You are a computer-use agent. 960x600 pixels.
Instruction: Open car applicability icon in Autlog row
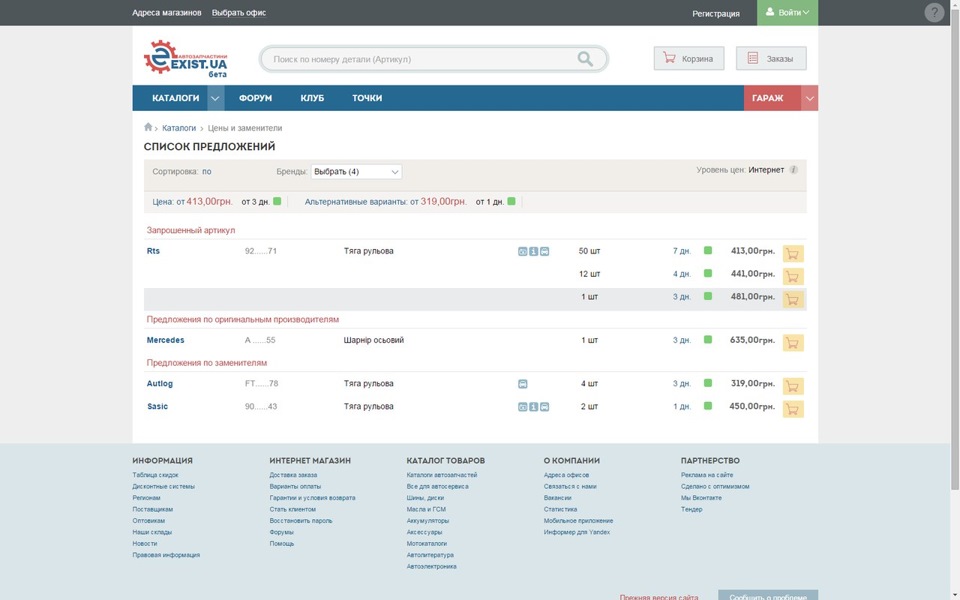pyautogui.click(x=522, y=384)
